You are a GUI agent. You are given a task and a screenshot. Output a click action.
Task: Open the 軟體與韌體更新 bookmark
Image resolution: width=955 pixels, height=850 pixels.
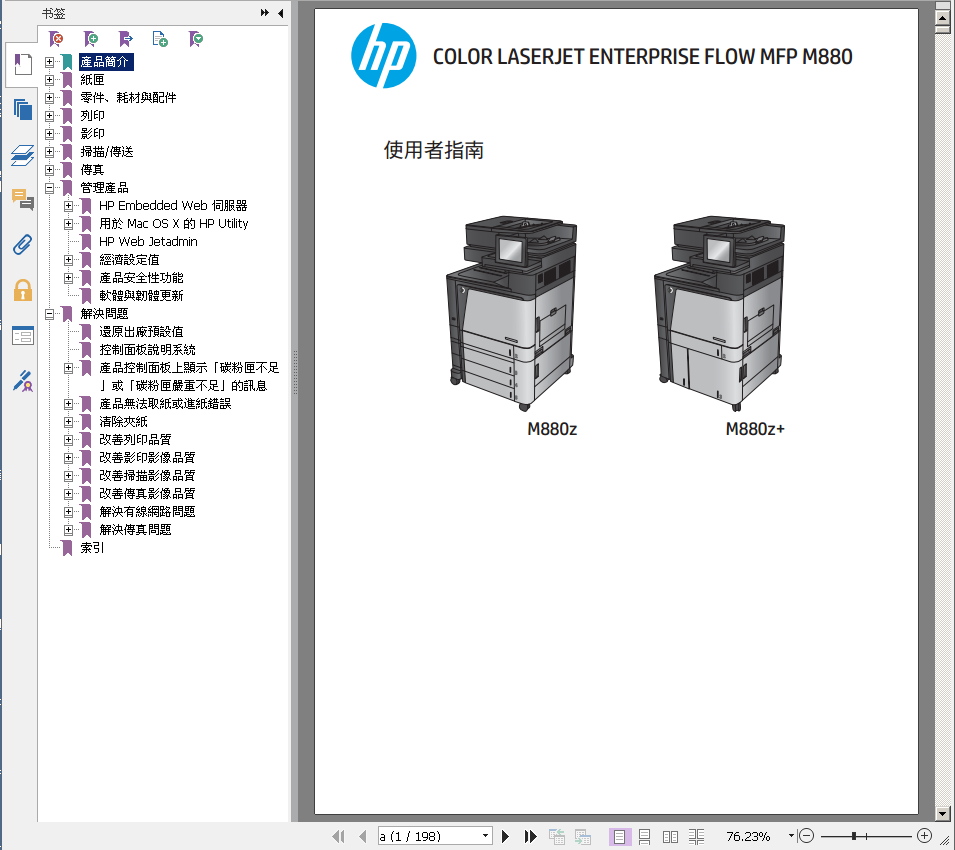coord(141,296)
